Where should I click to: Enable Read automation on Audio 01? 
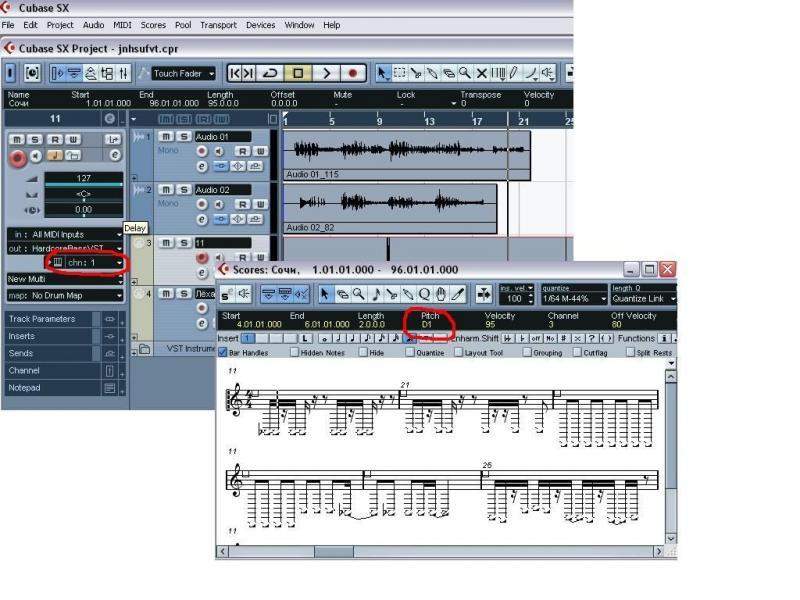(242, 152)
